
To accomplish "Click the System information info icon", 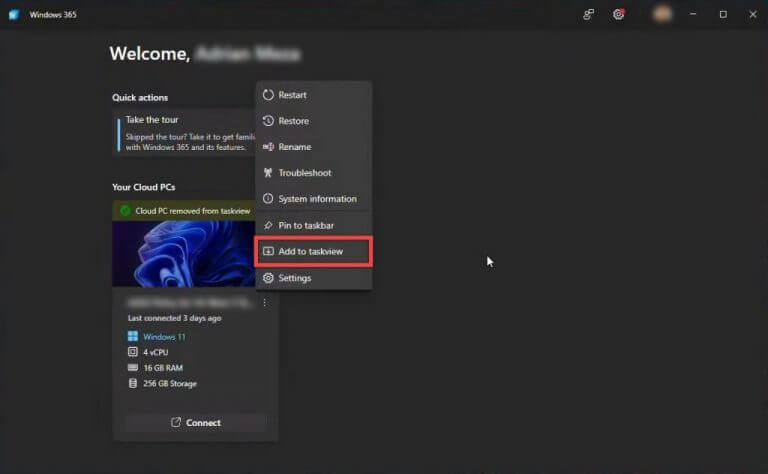I will tap(268, 199).
